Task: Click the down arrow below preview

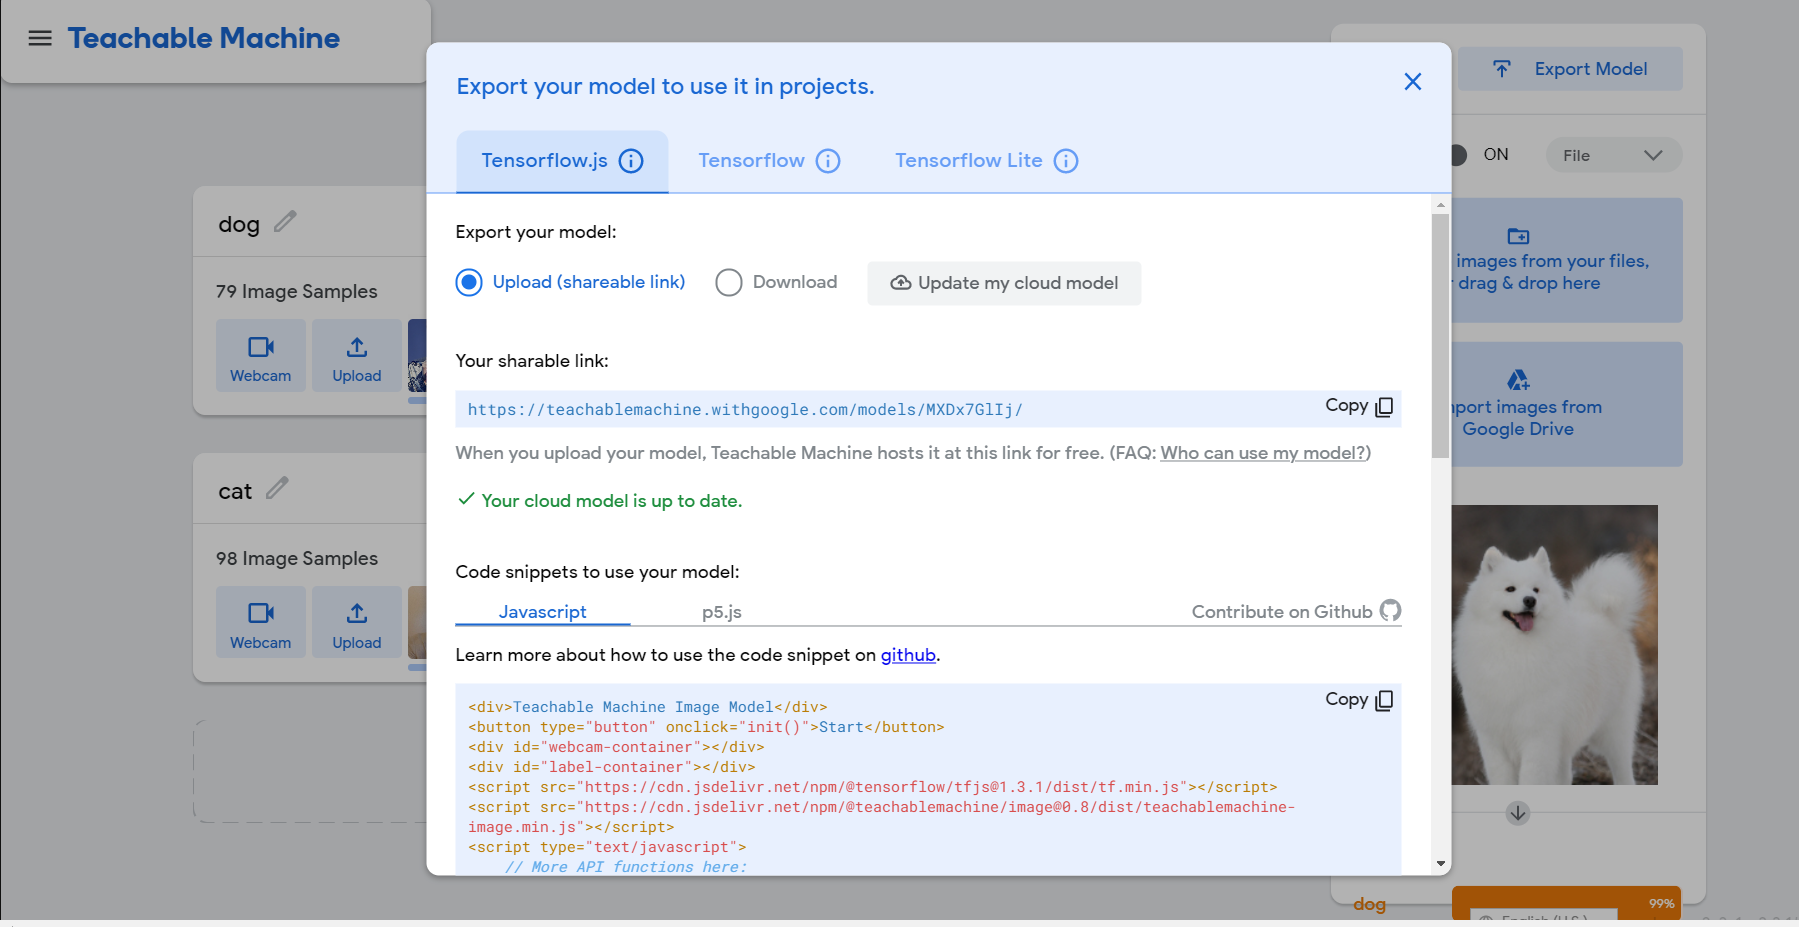Action: (1518, 813)
